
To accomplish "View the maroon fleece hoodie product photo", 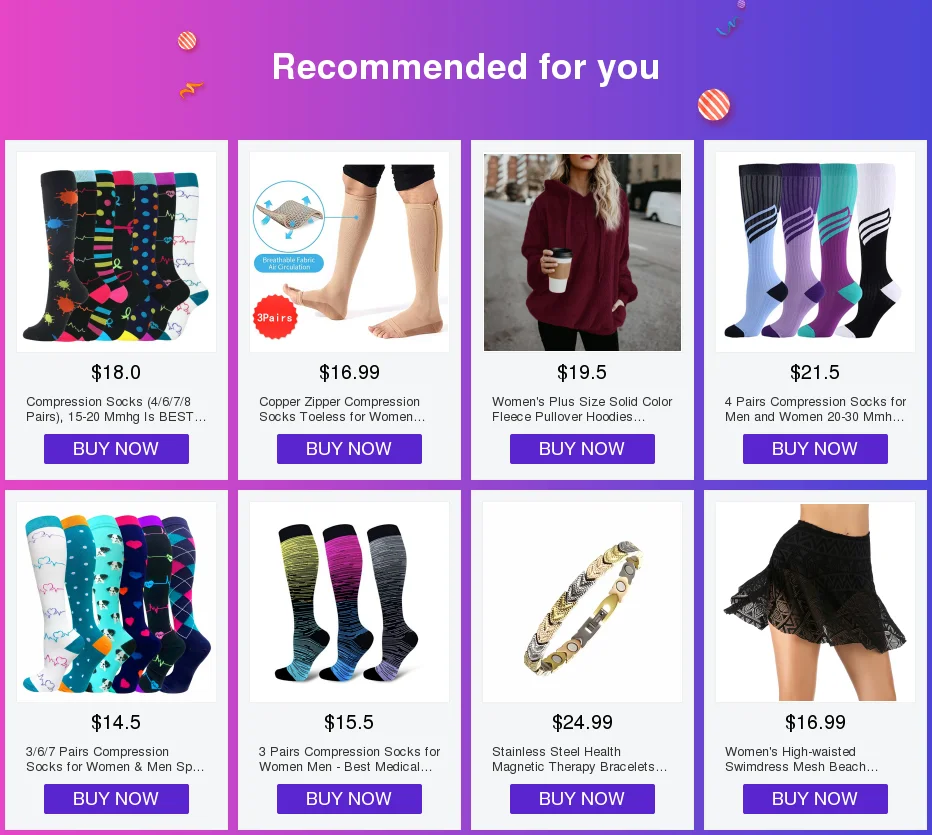I will click(582, 252).
